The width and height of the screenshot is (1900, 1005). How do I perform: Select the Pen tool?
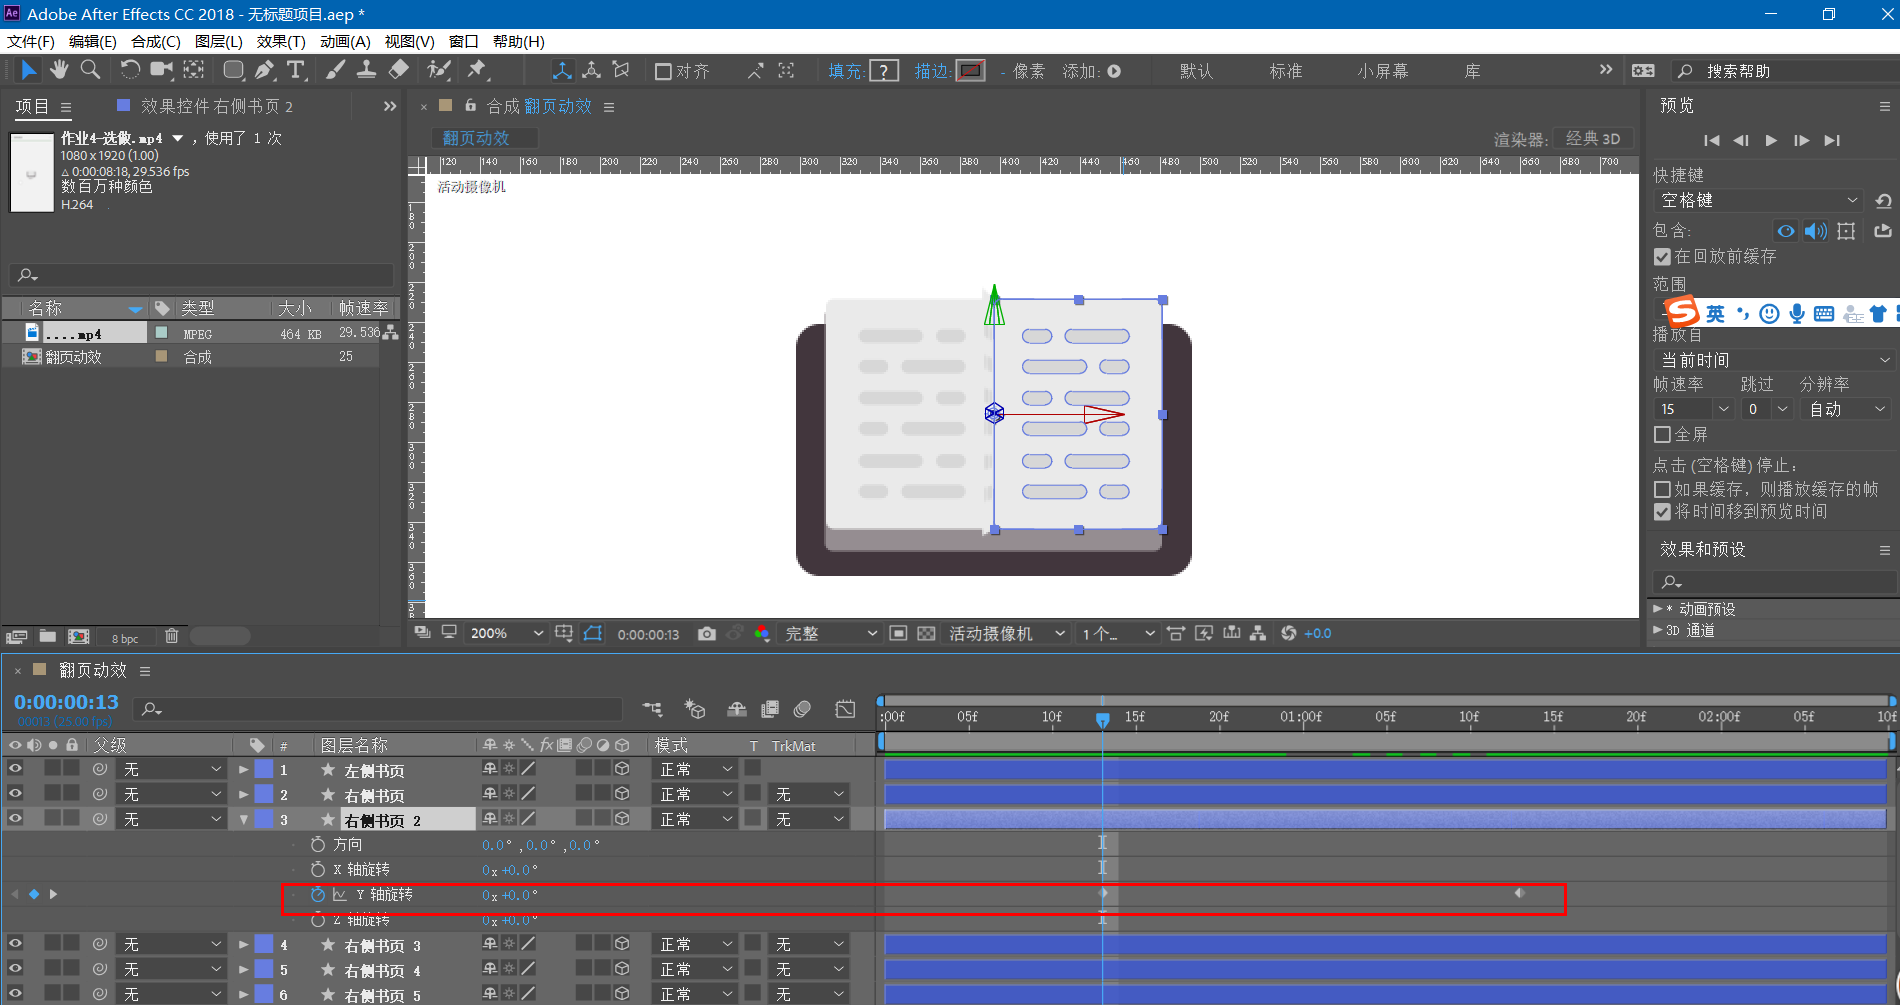264,70
